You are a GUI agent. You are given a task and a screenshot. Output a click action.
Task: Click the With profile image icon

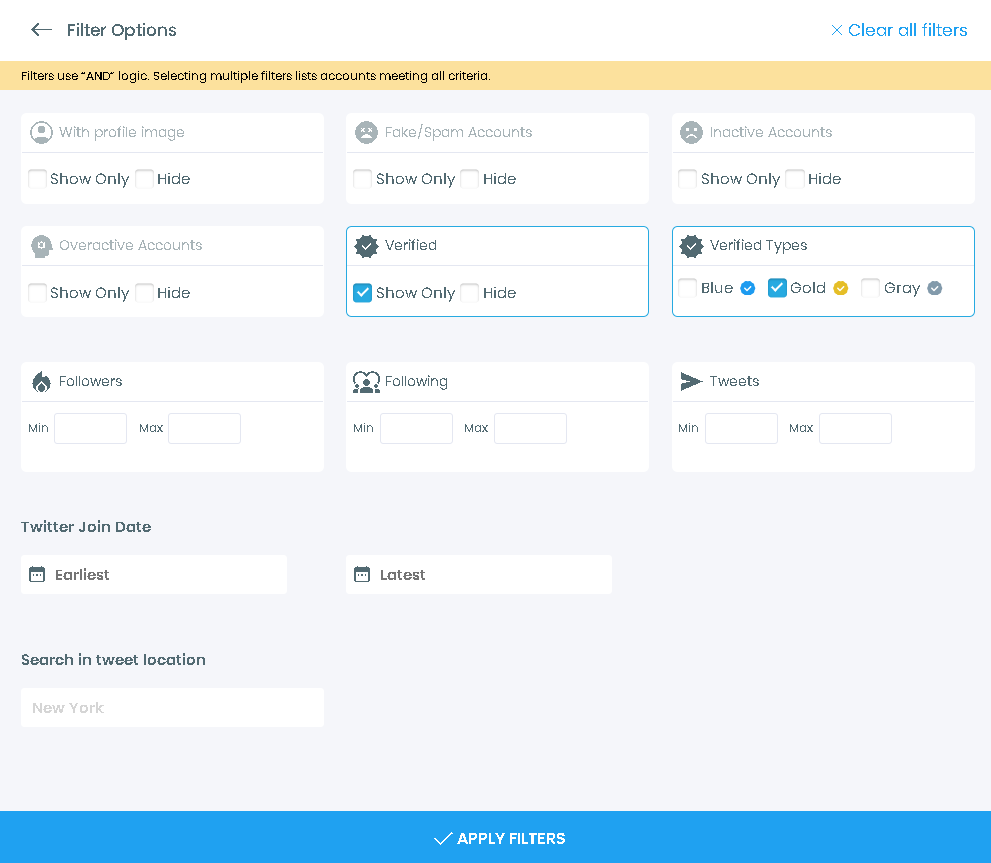coord(41,132)
